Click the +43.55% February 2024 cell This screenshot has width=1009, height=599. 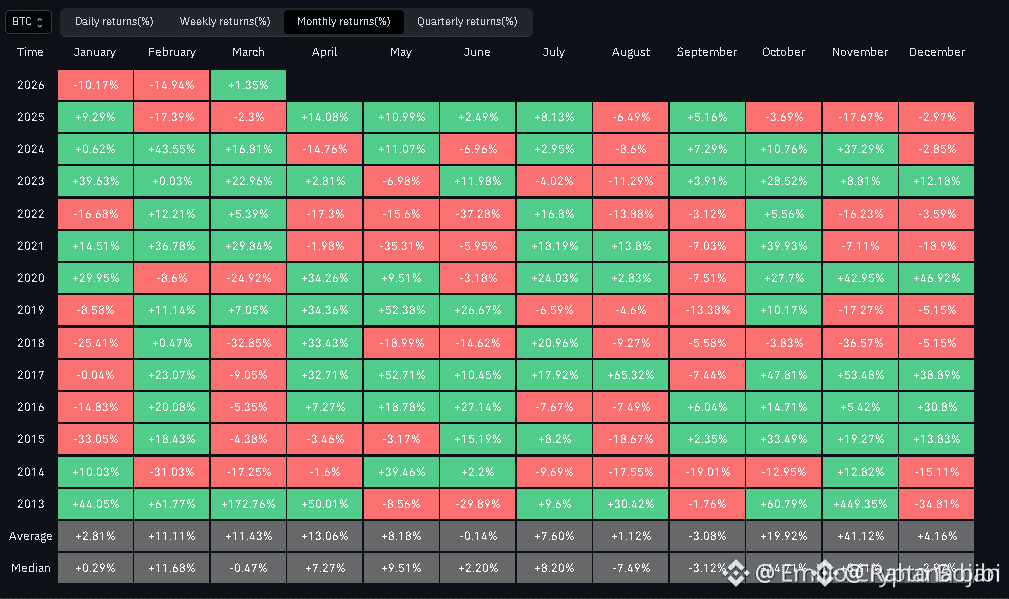pyautogui.click(x=172, y=149)
